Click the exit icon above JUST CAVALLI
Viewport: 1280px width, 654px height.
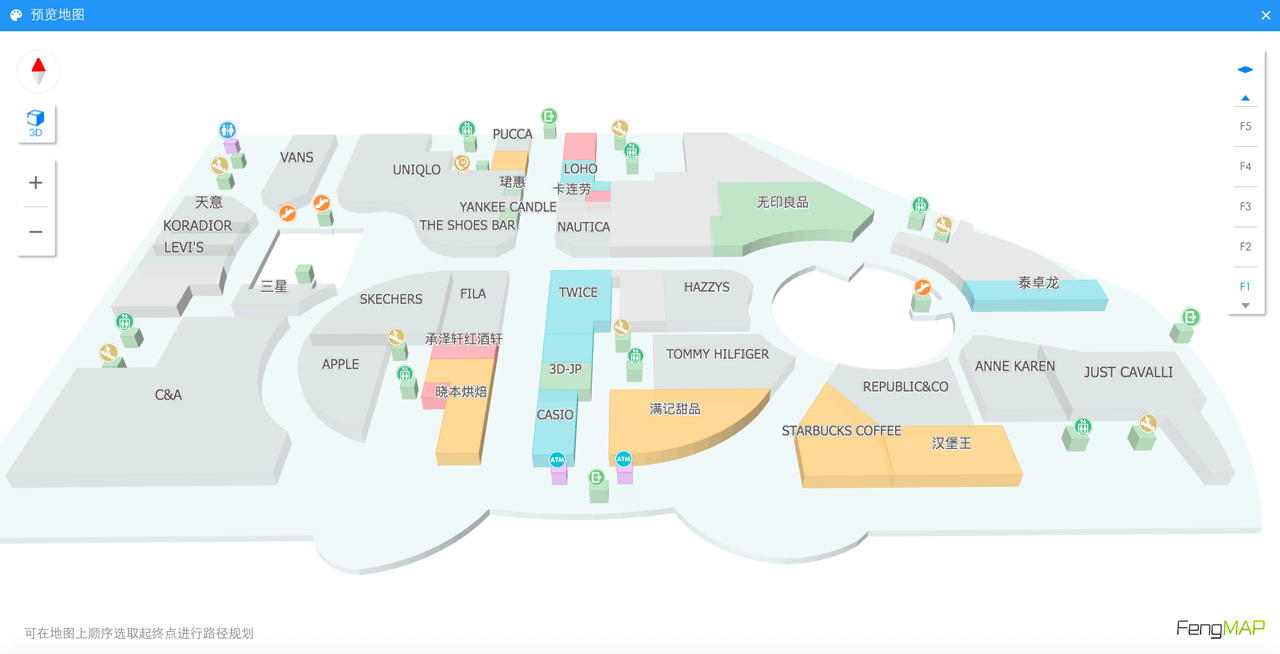point(1190,317)
